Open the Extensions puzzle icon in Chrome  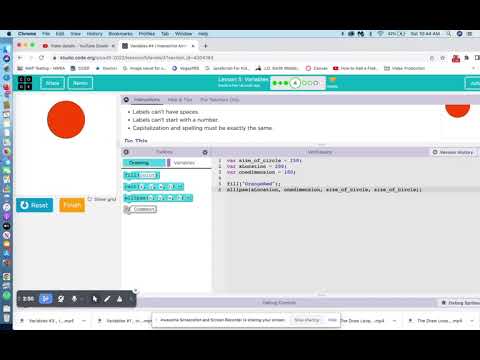[x=467, y=58]
